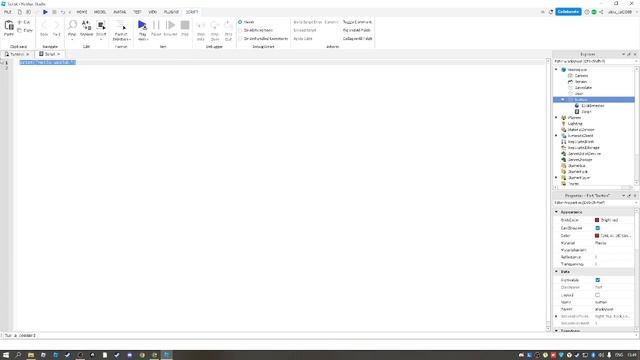Switch to the AVATAR ribbon tab
This screenshot has width=640, height=360.
[x=120, y=12]
